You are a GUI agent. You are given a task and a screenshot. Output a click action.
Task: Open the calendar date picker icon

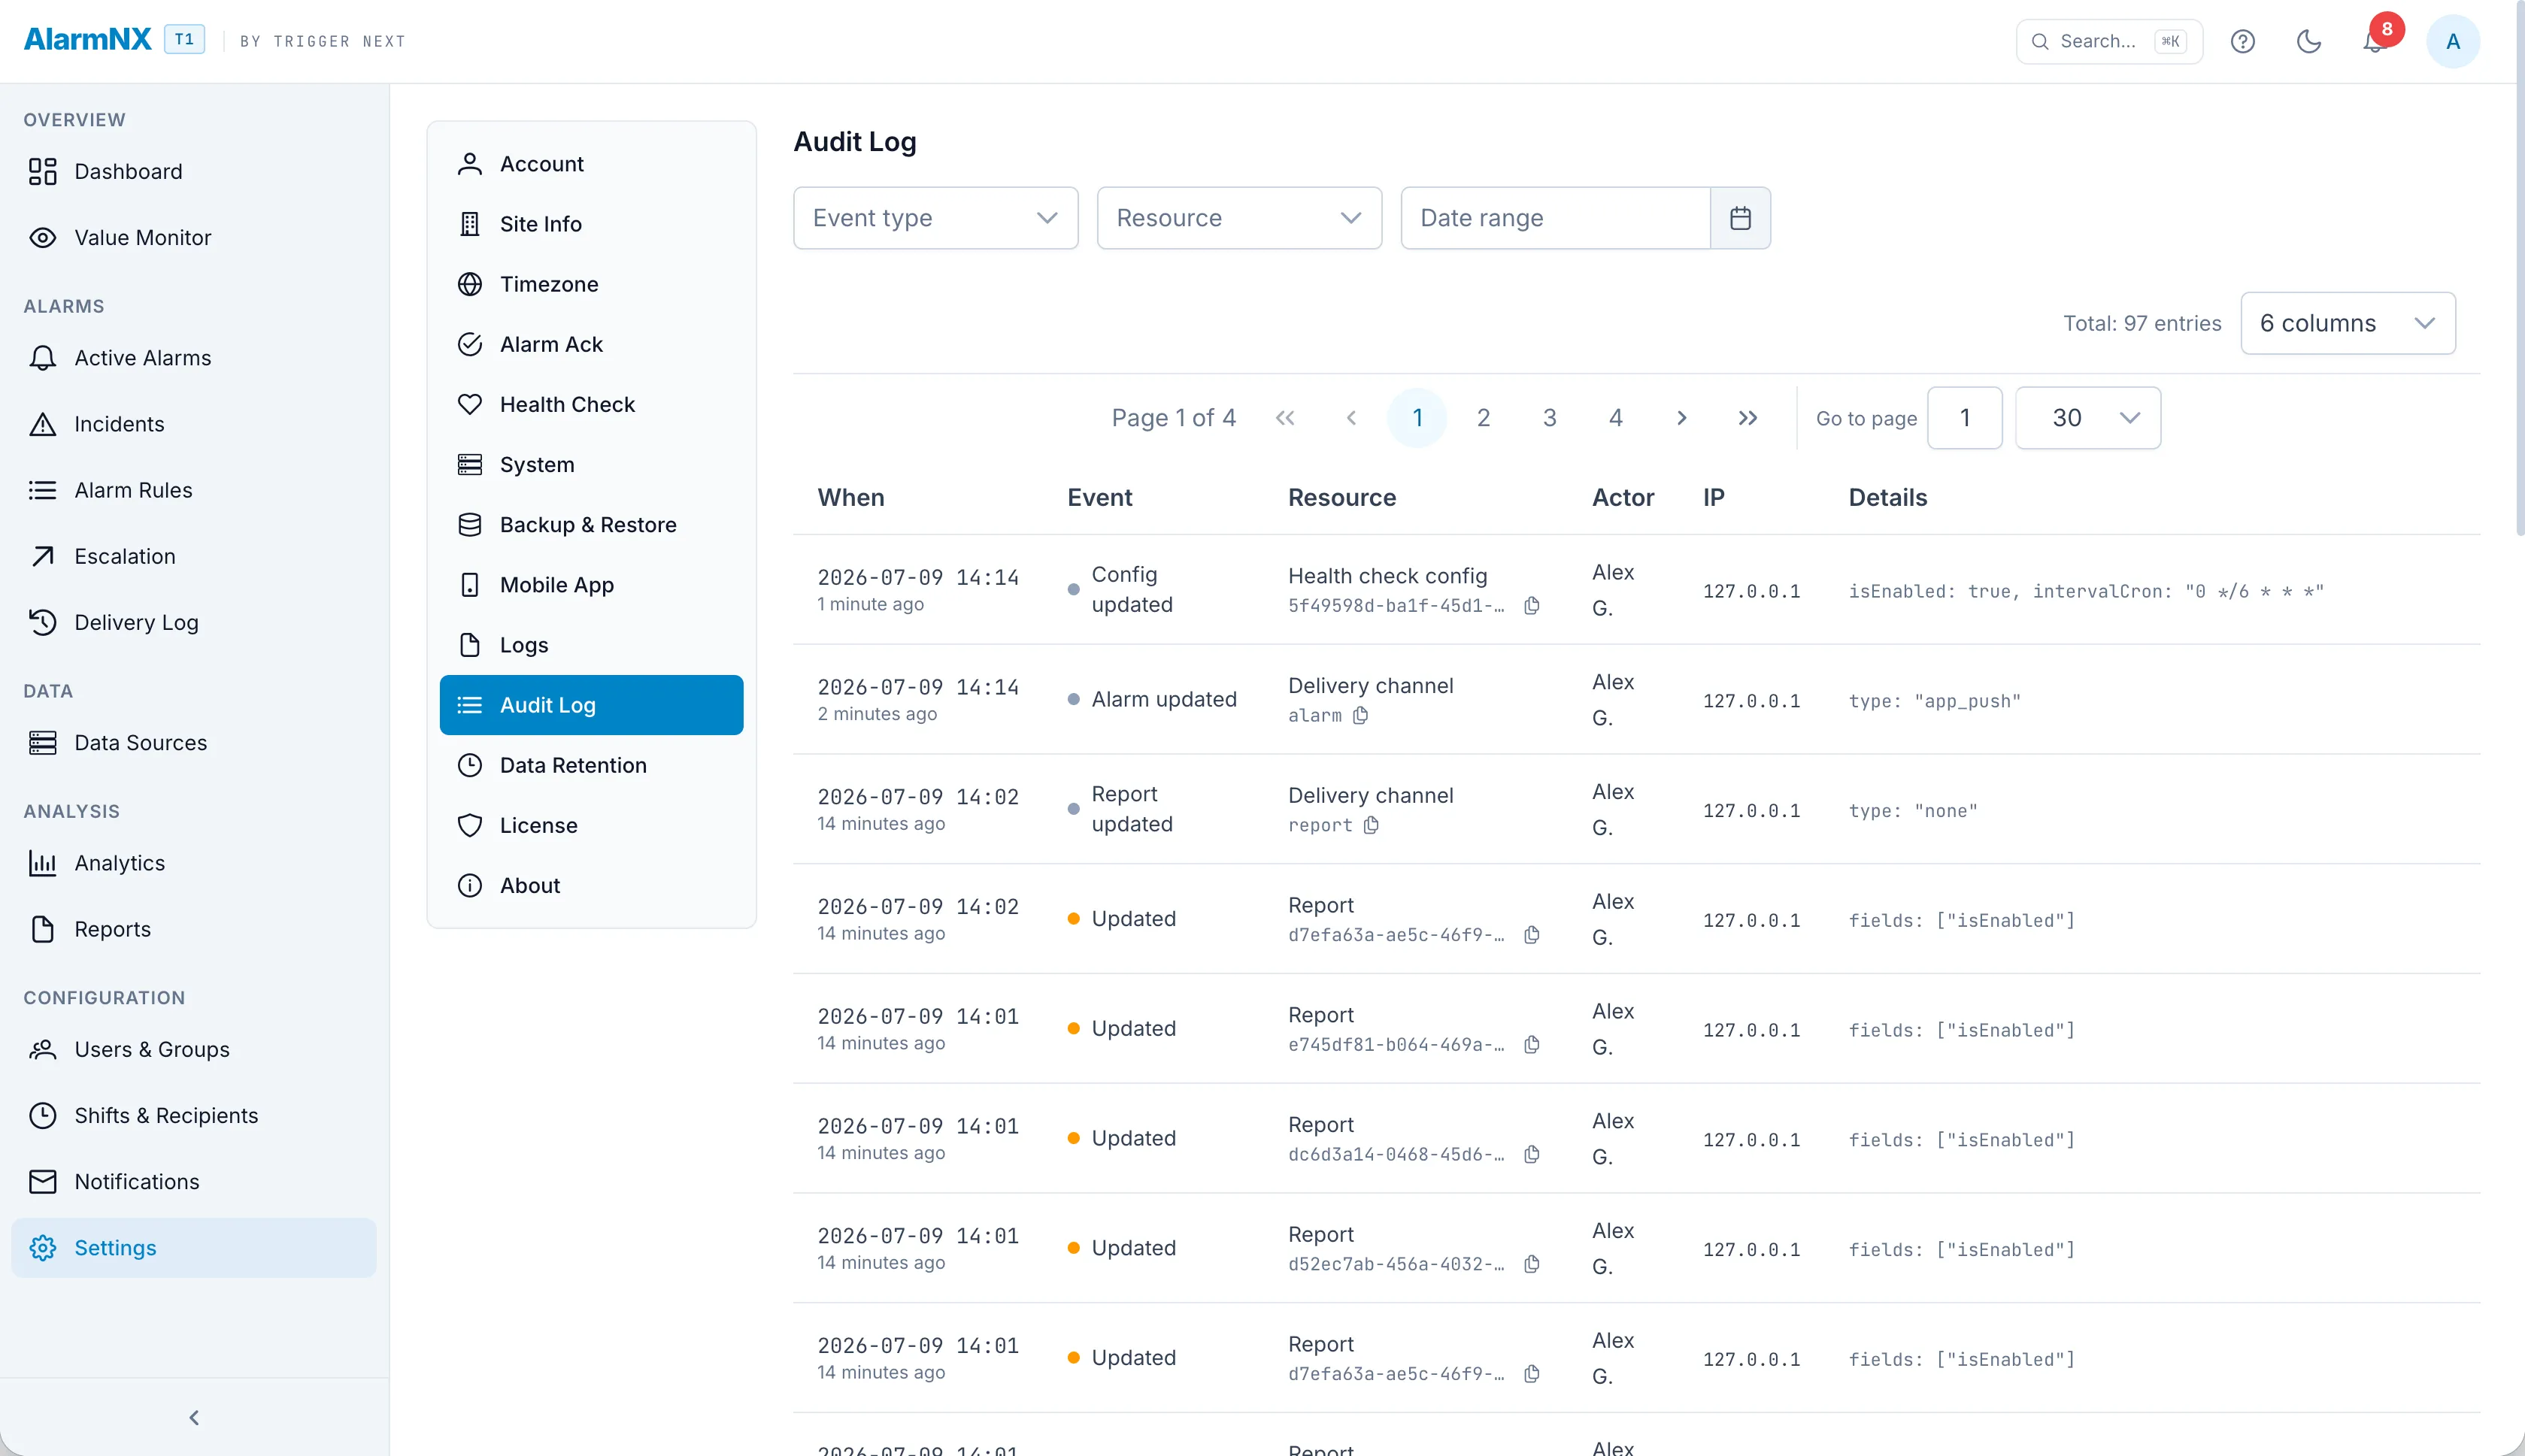tap(1740, 218)
